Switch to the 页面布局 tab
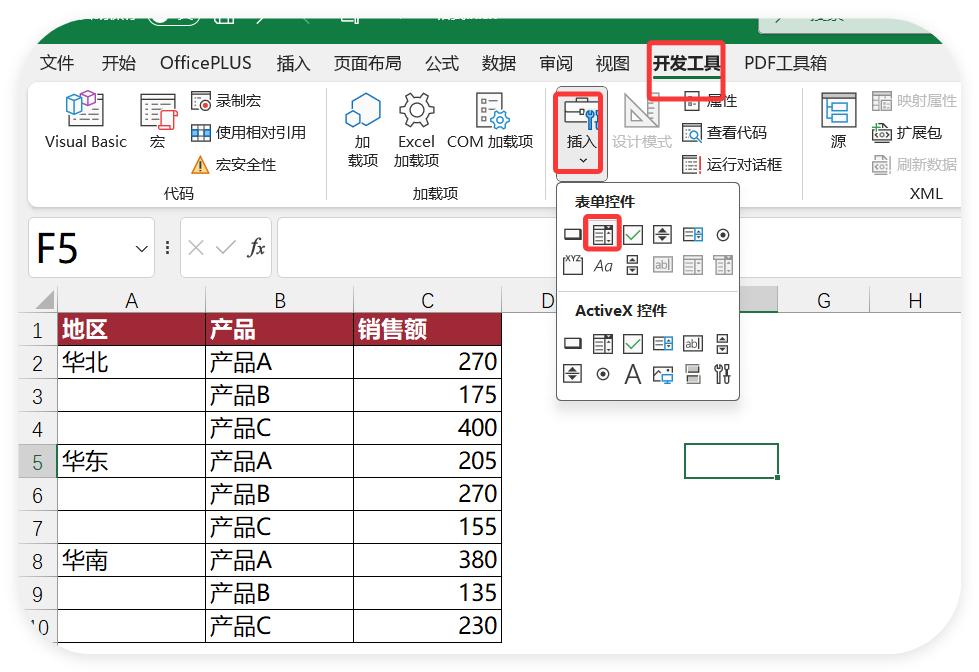The width and height of the screenshot is (979, 672). [x=368, y=63]
